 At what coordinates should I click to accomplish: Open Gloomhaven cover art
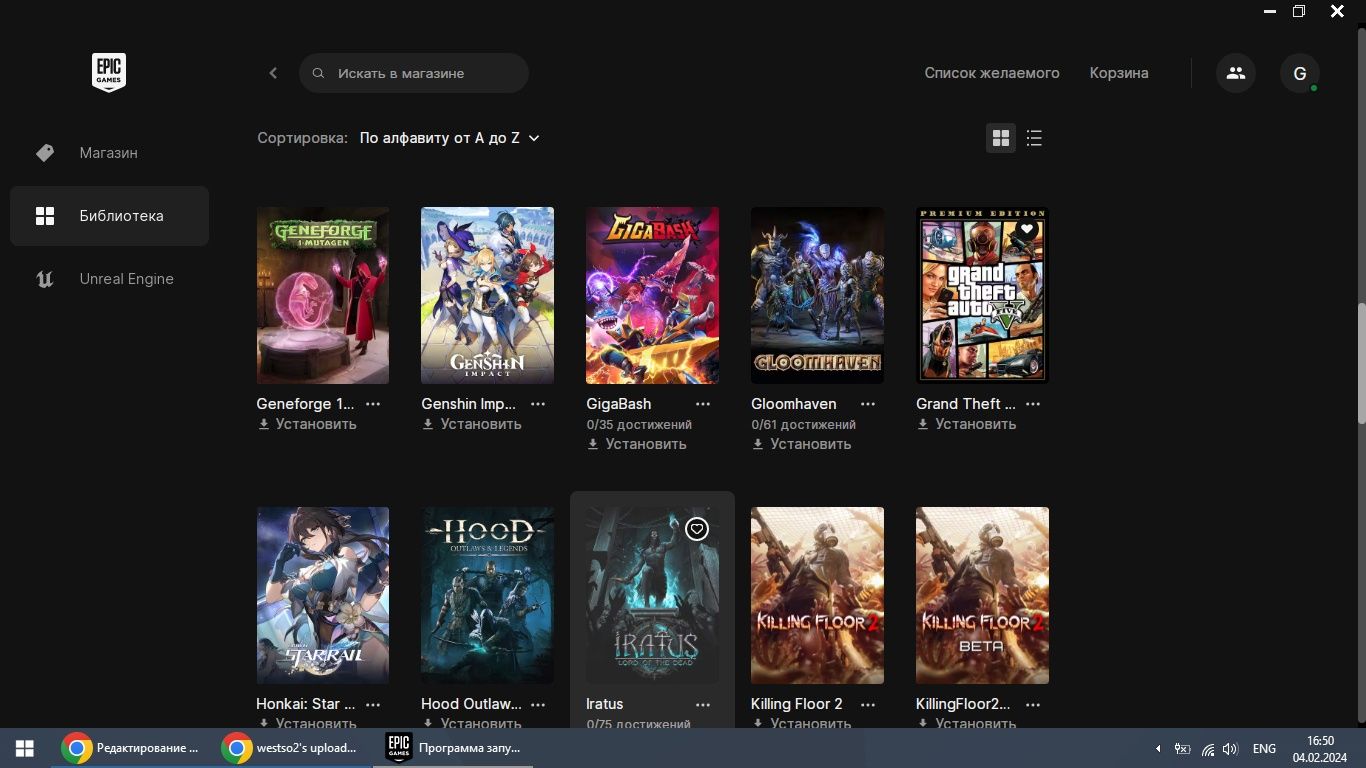pos(817,295)
